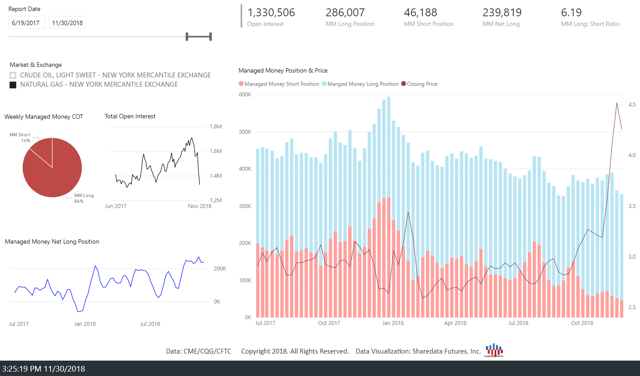Image resolution: width=640 pixels, height=376 pixels.
Task: Click the Open Interest value card 1,330,506
Action: 271,17
